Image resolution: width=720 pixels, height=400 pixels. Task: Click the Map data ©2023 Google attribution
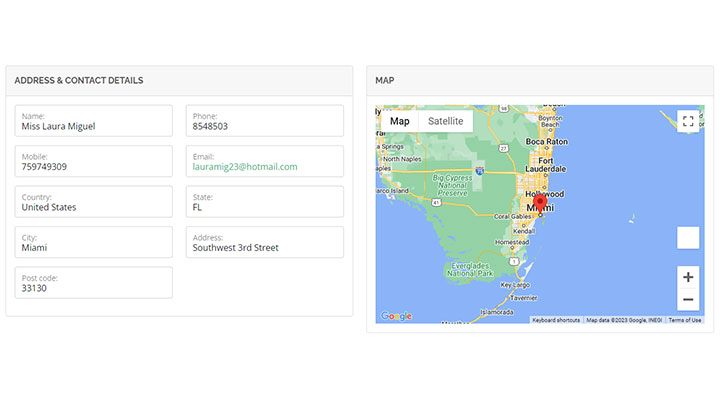point(624,320)
